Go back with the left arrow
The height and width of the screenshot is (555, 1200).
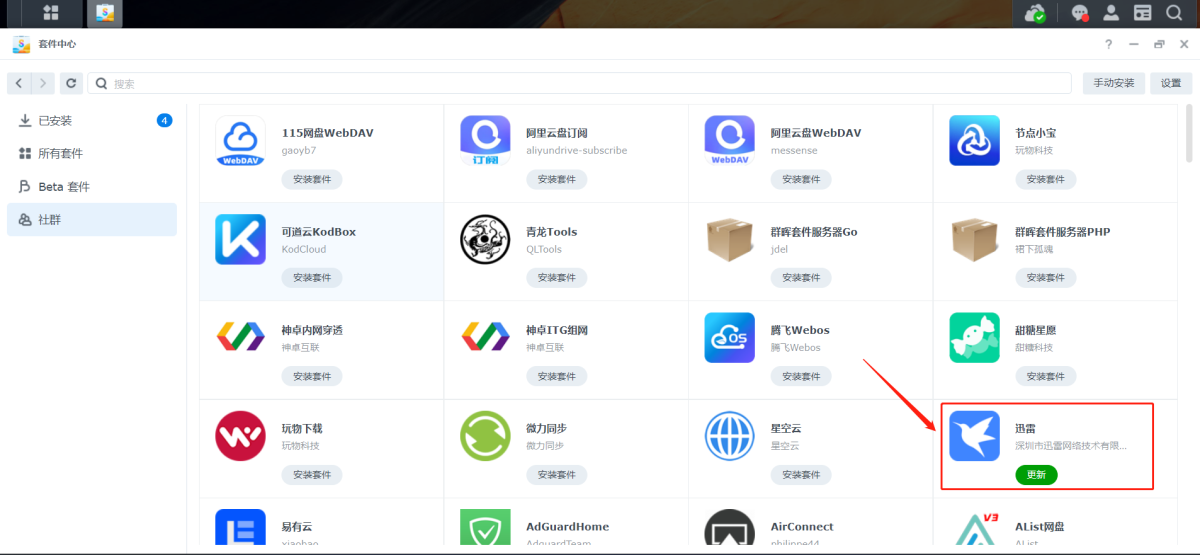click(x=19, y=83)
